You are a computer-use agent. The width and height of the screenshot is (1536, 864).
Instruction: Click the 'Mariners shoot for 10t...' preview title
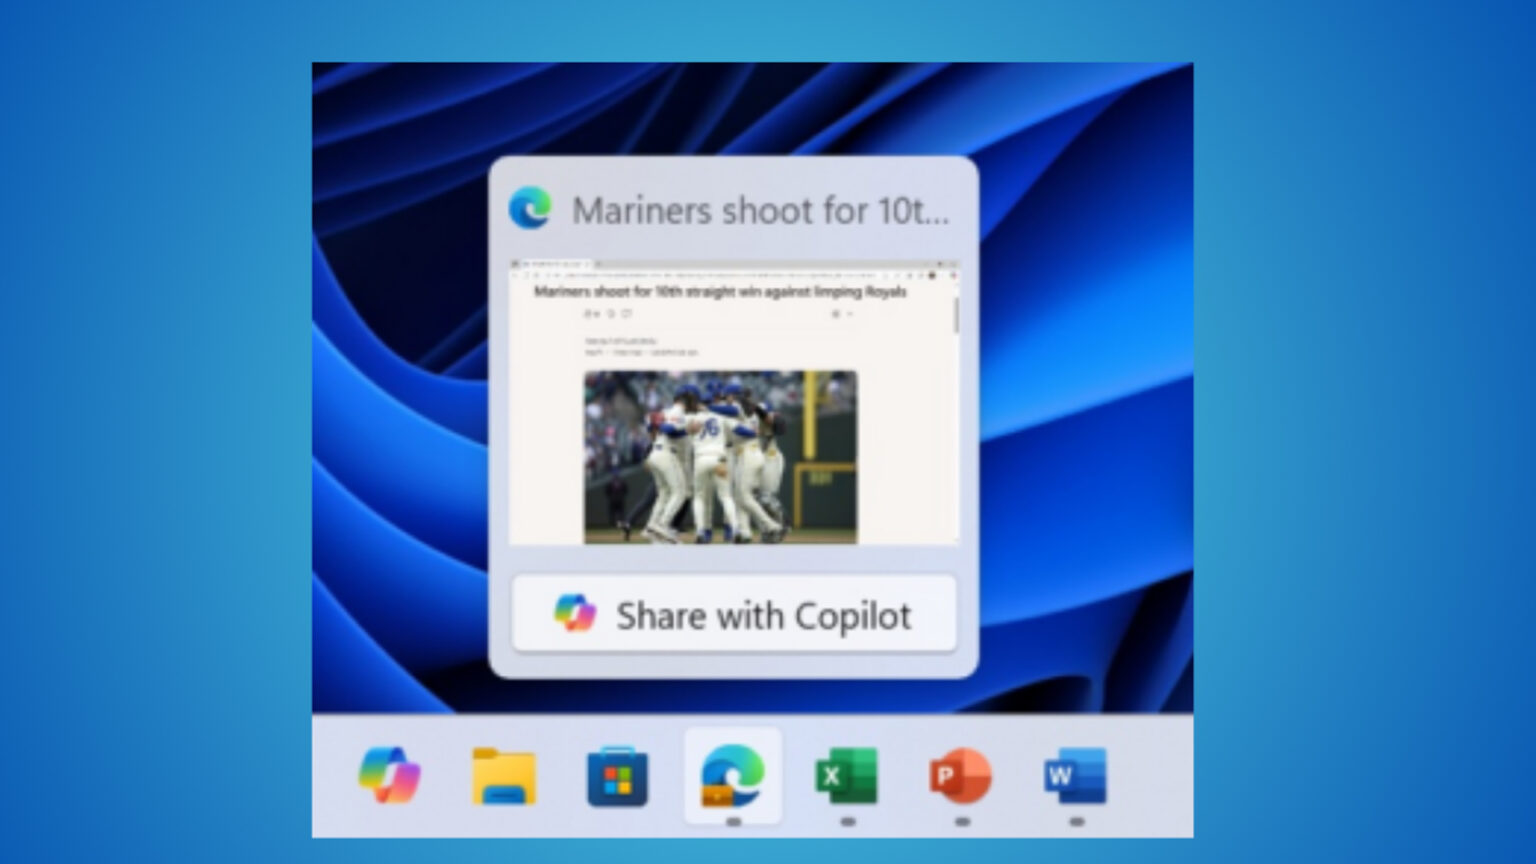[761, 211]
